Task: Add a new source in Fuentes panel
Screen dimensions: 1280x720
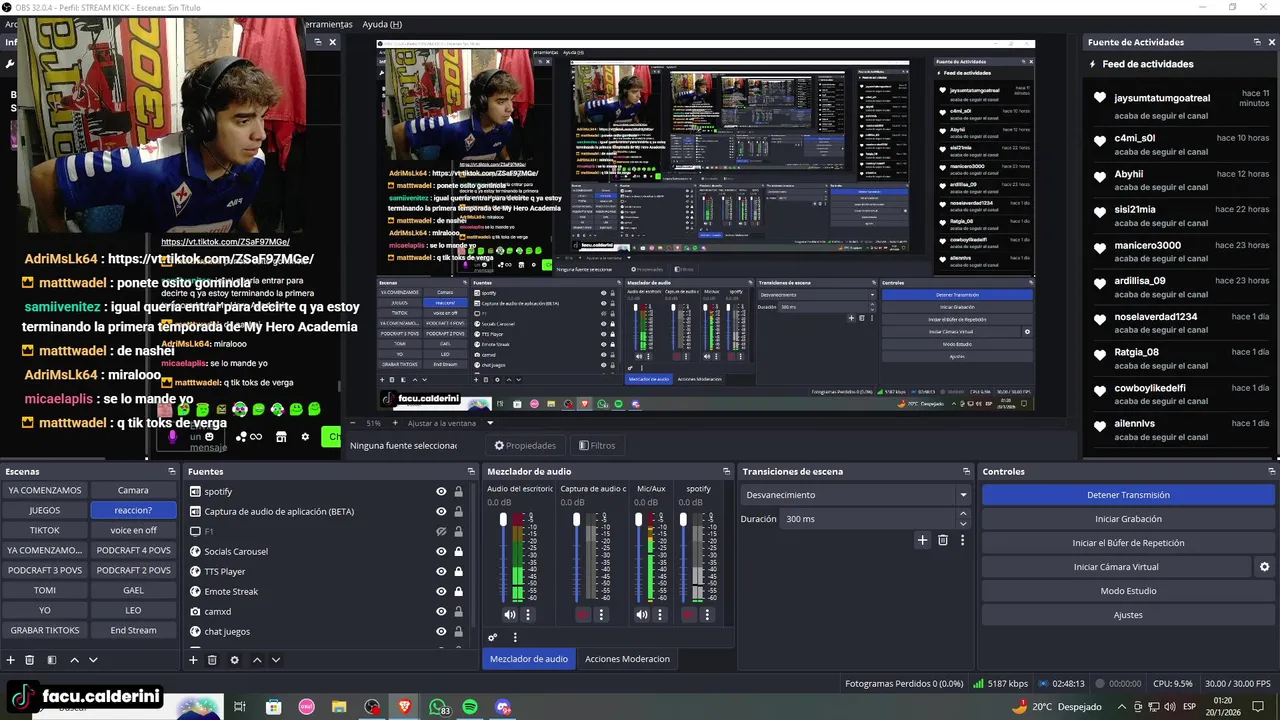Action: [x=193, y=660]
